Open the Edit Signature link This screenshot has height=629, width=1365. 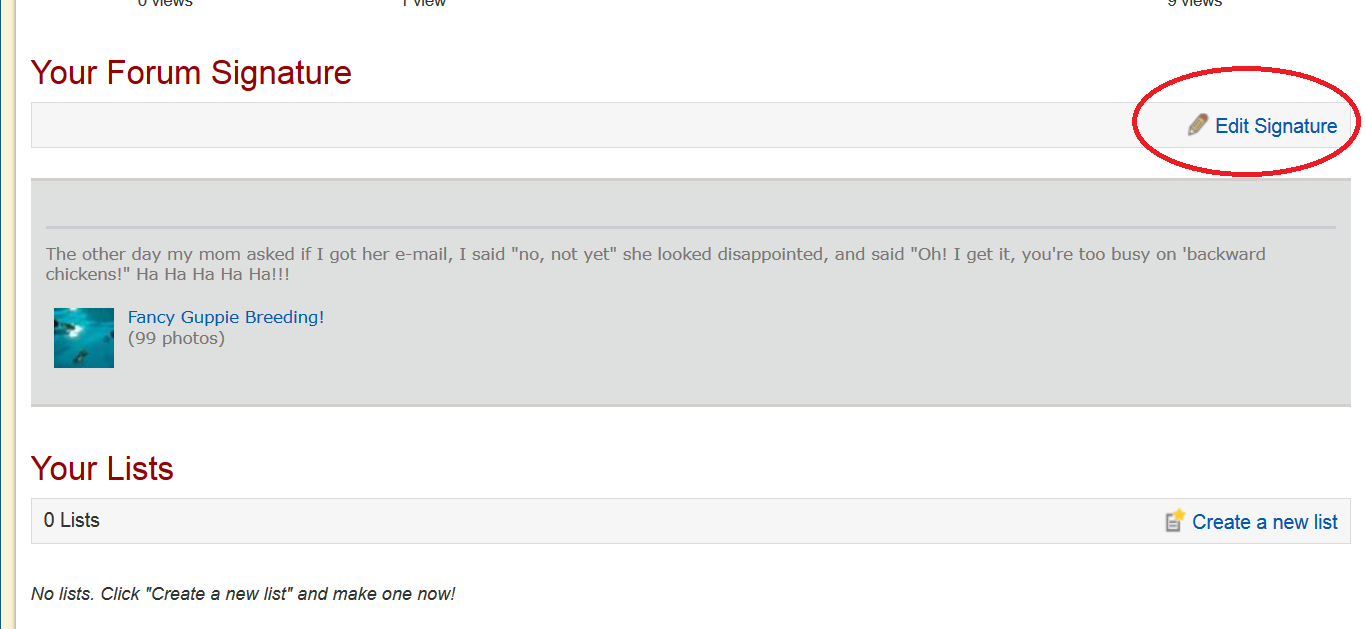click(x=1276, y=126)
